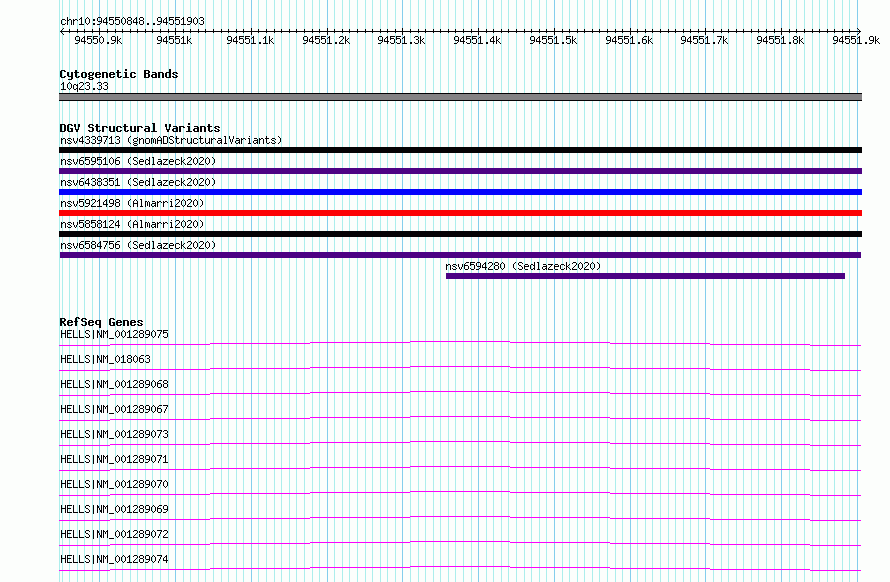Click the black nsv4339713 variant bar
The image size is (890, 582).
click(x=460, y=150)
